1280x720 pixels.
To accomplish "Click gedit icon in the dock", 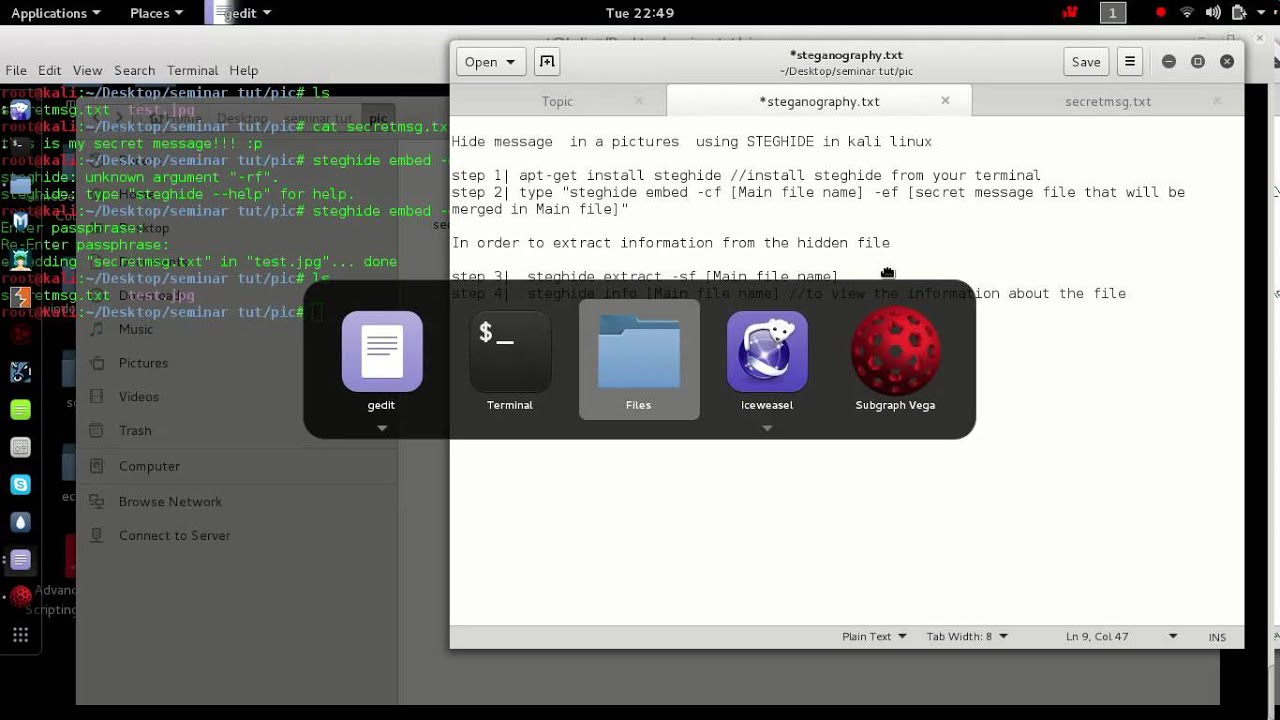I will (20, 560).
